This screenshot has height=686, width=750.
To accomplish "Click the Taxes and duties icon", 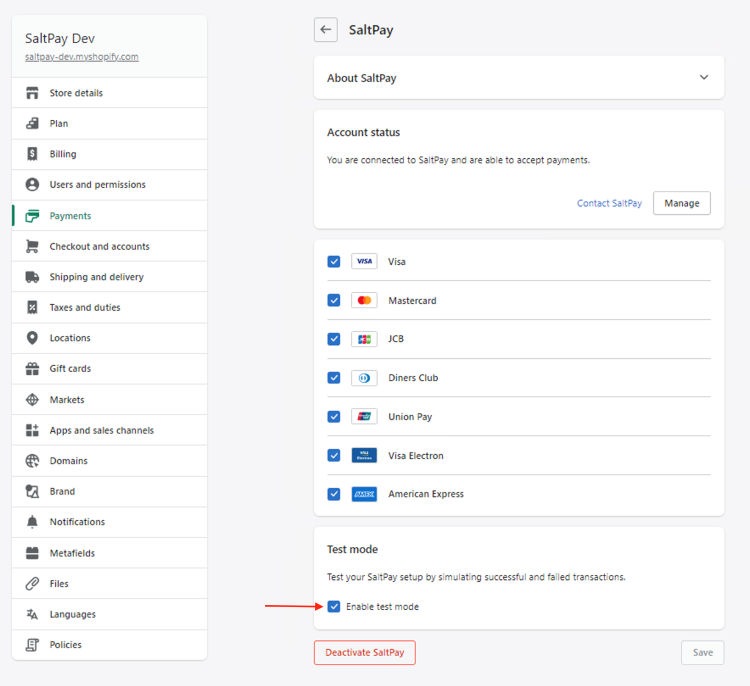I will (x=32, y=308).
